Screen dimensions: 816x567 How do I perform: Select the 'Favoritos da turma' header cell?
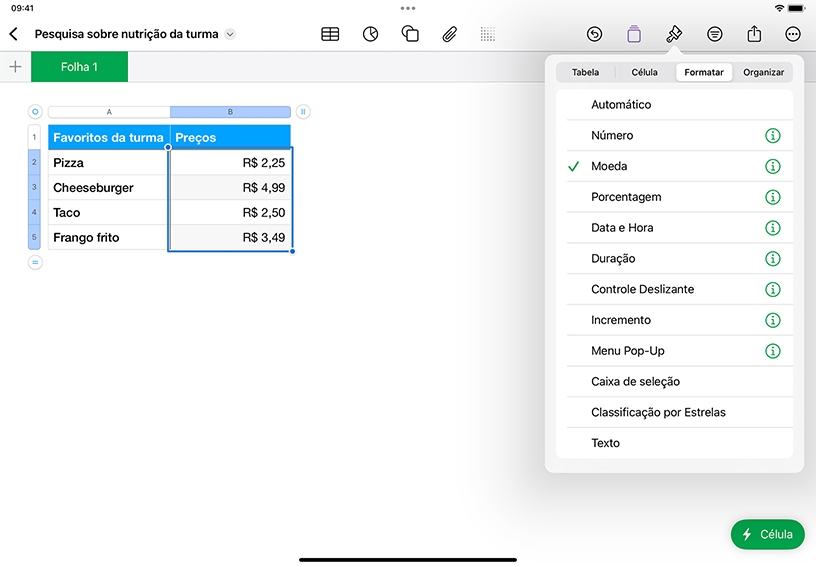pyautogui.click(x=109, y=137)
